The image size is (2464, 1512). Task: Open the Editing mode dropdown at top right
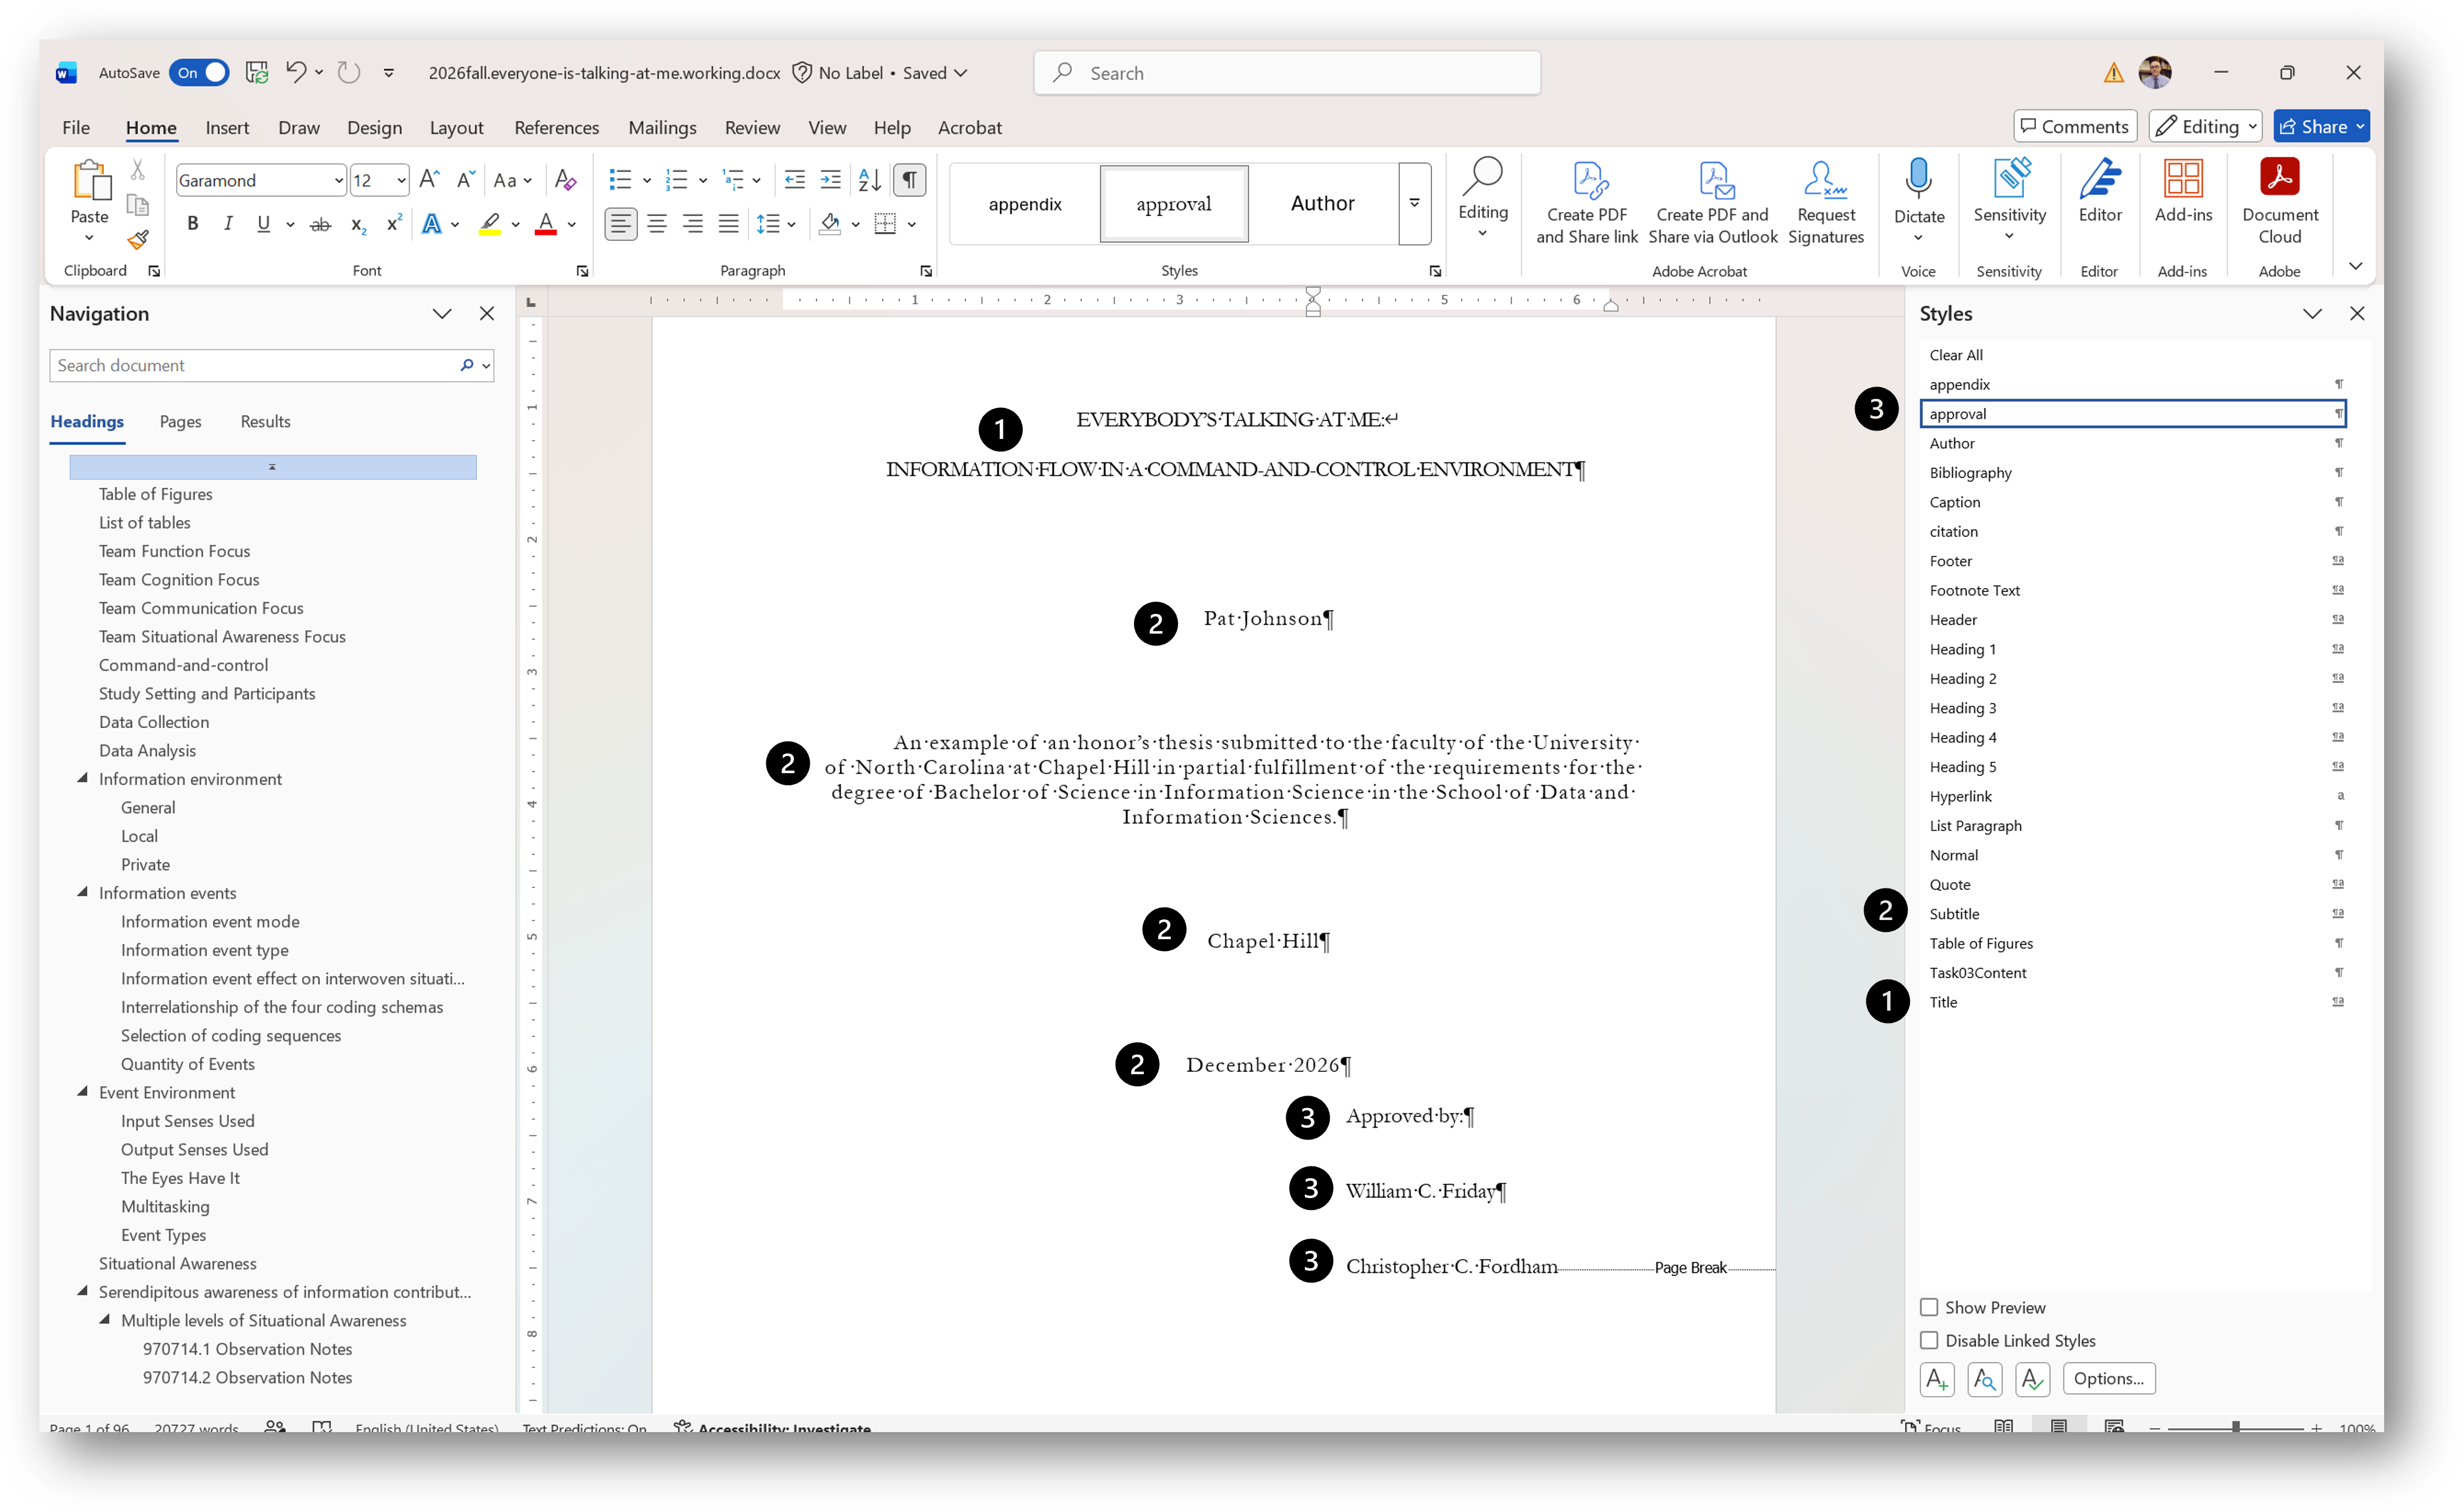[x=2205, y=126]
